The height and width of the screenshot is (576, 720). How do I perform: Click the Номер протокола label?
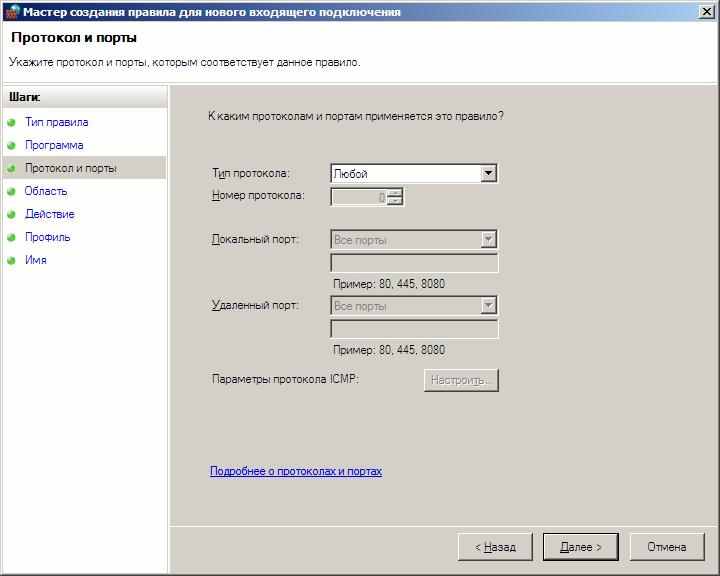point(258,196)
